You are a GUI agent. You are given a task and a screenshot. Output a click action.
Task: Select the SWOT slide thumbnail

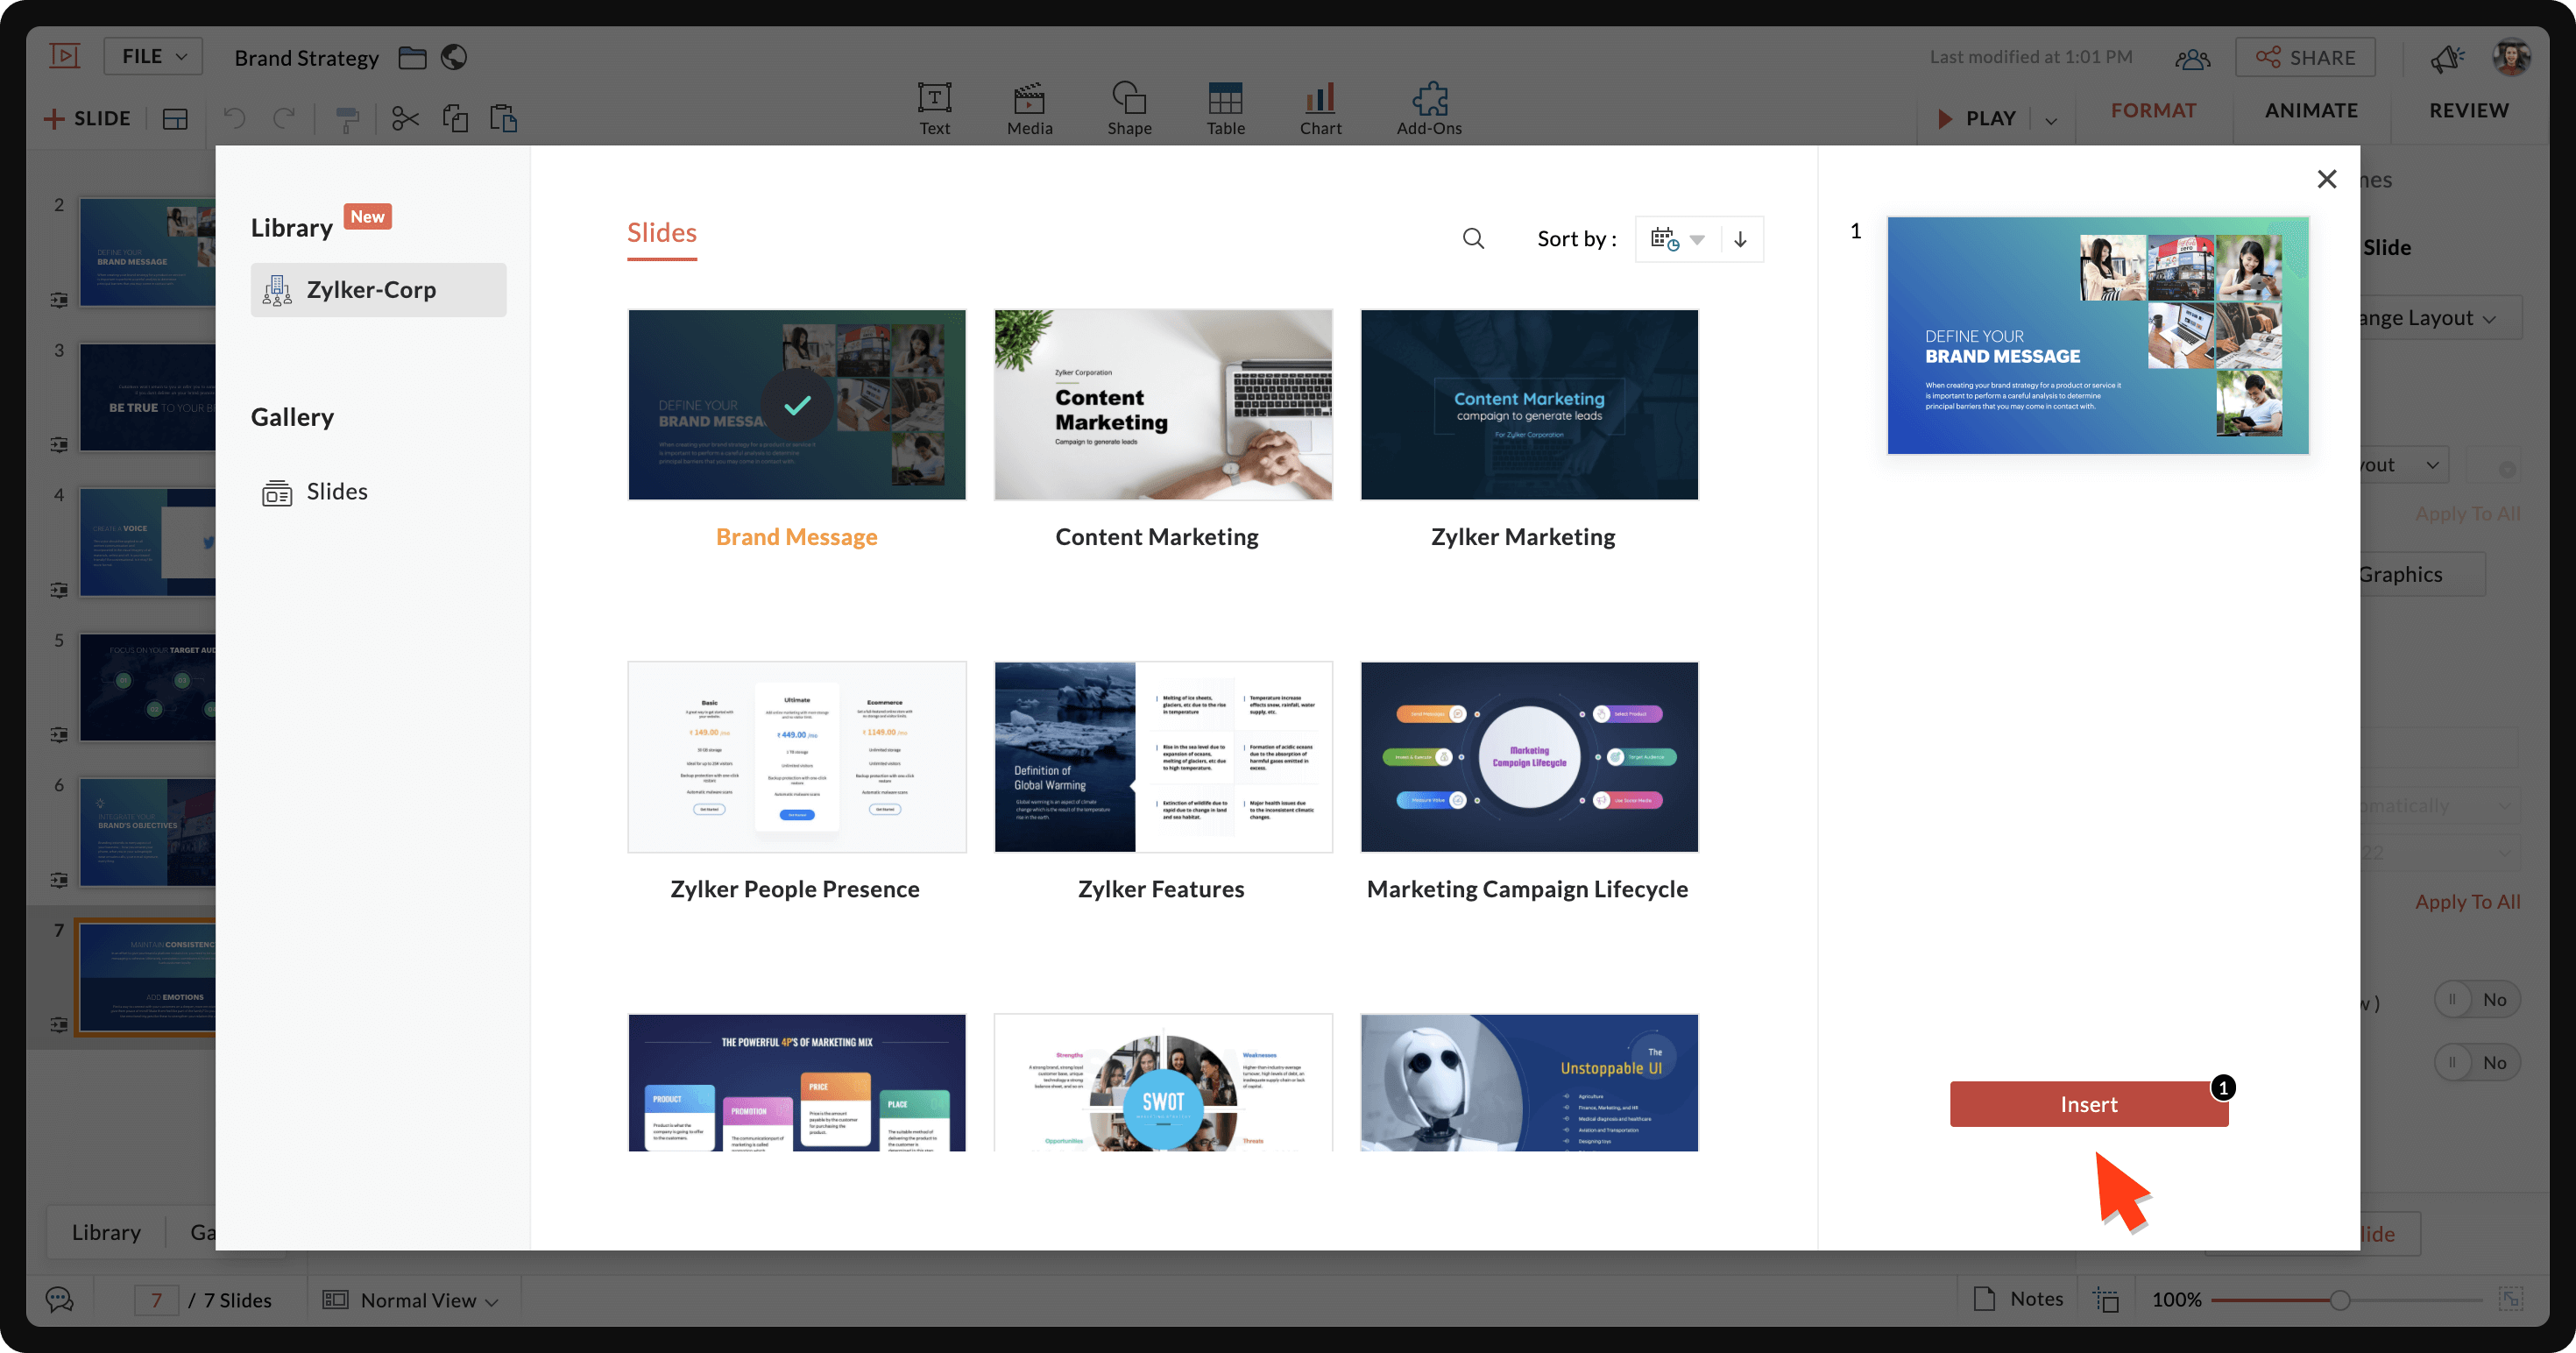[1163, 1083]
